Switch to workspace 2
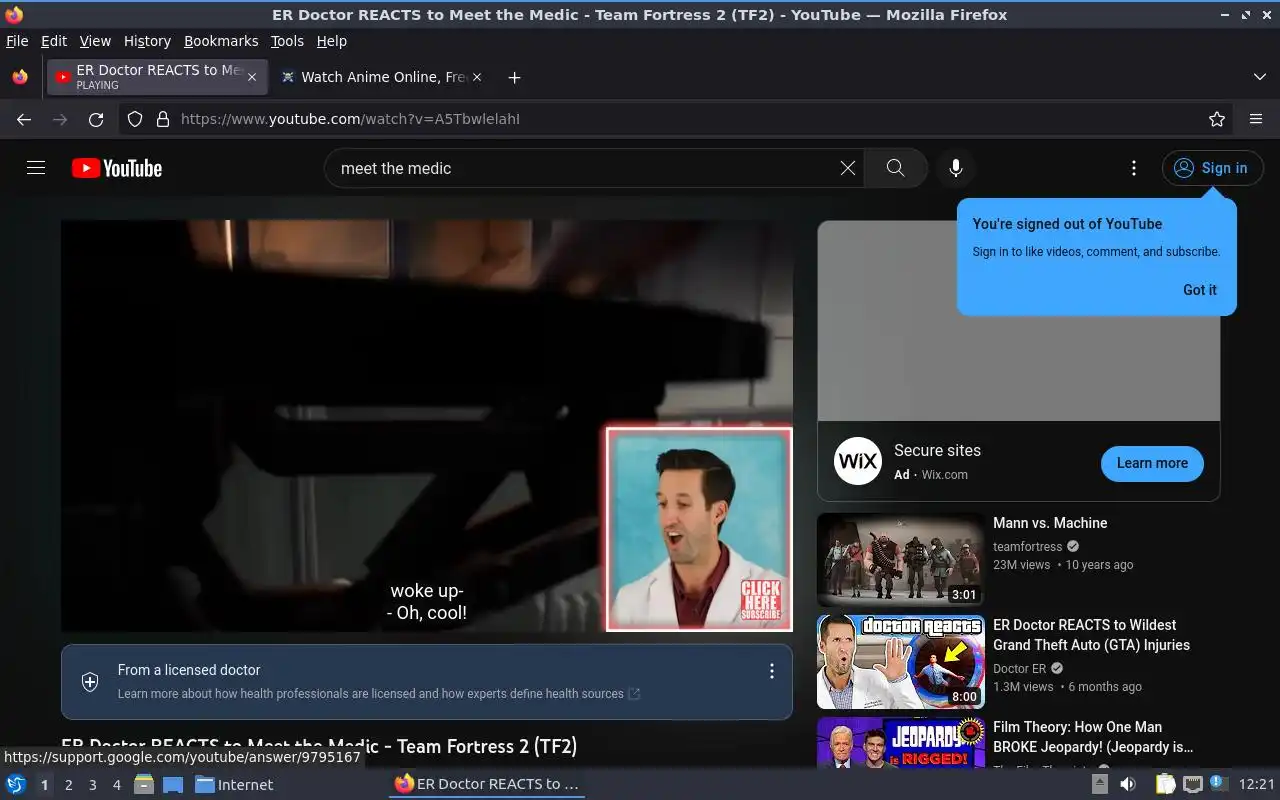The width and height of the screenshot is (1280, 800). pyautogui.click(x=69, y=785)
